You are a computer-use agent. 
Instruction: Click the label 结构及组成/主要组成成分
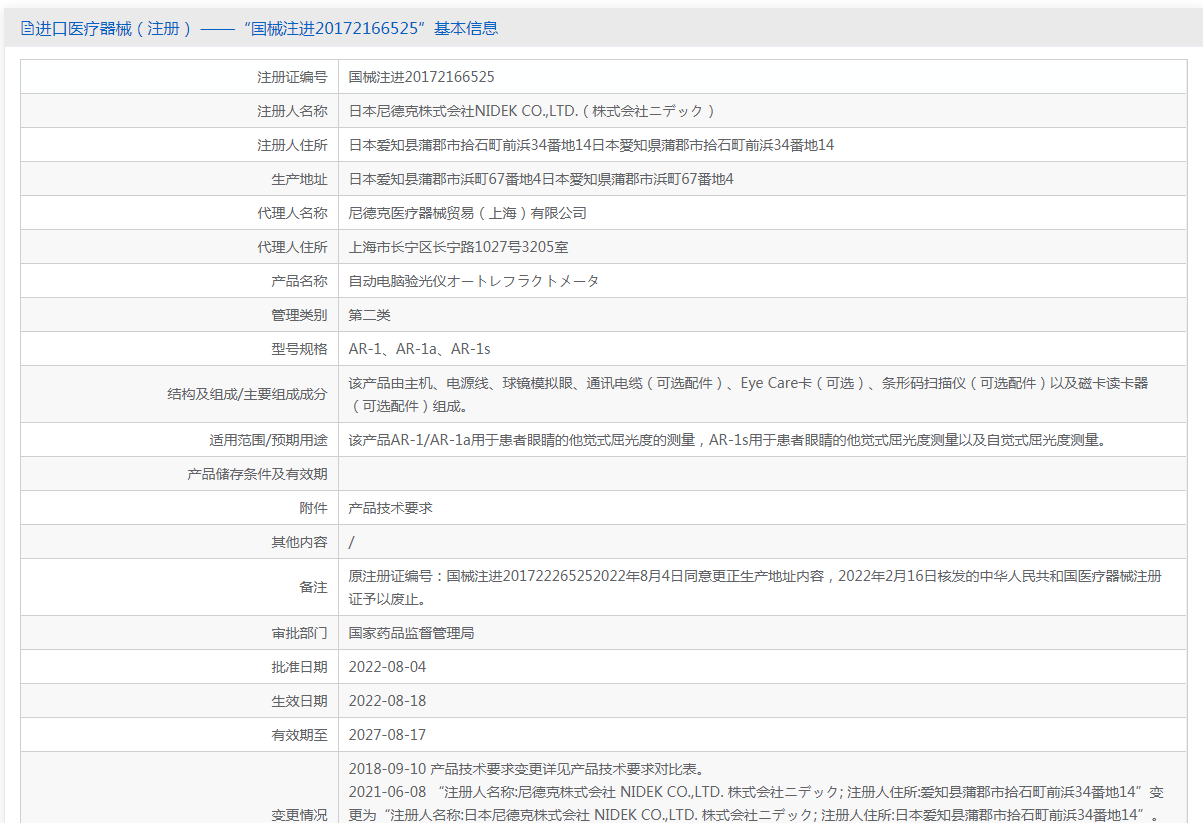[x=247, y=394]
